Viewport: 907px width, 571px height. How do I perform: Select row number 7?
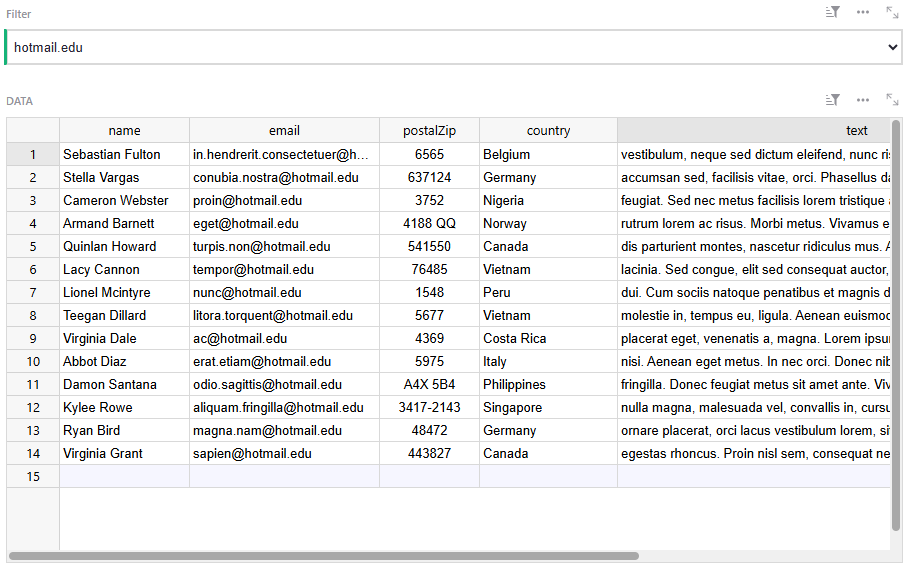point(33,293)
